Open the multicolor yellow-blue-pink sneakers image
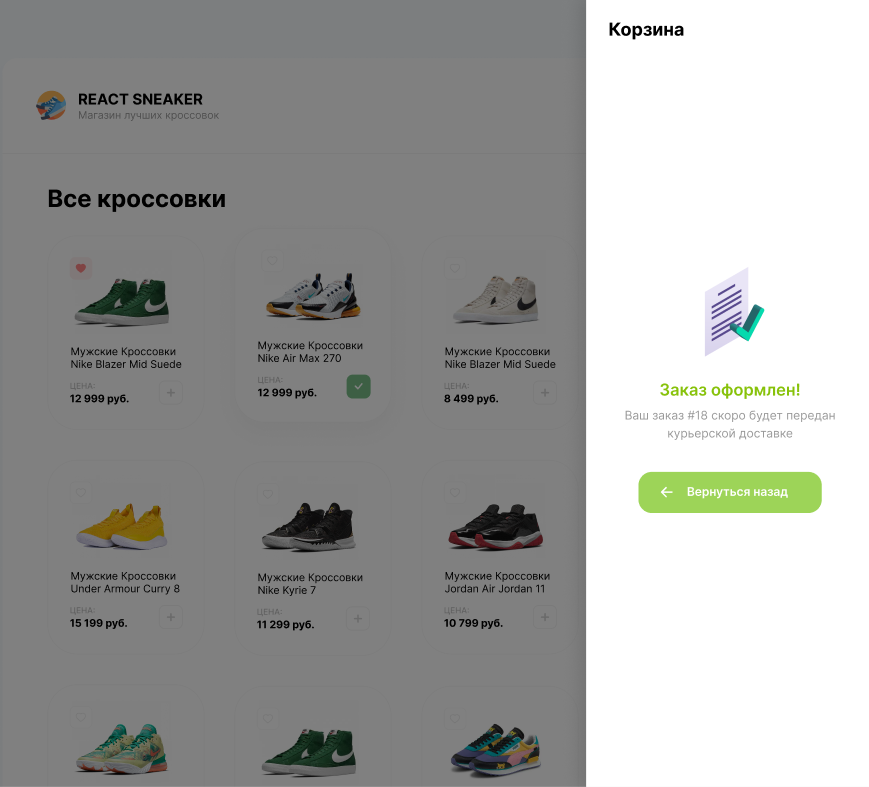 [496, 749]
